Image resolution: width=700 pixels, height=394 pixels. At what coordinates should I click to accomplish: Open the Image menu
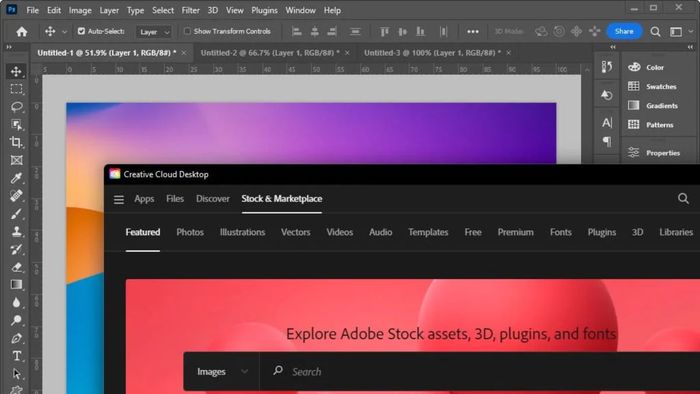(x=80, y=10)
